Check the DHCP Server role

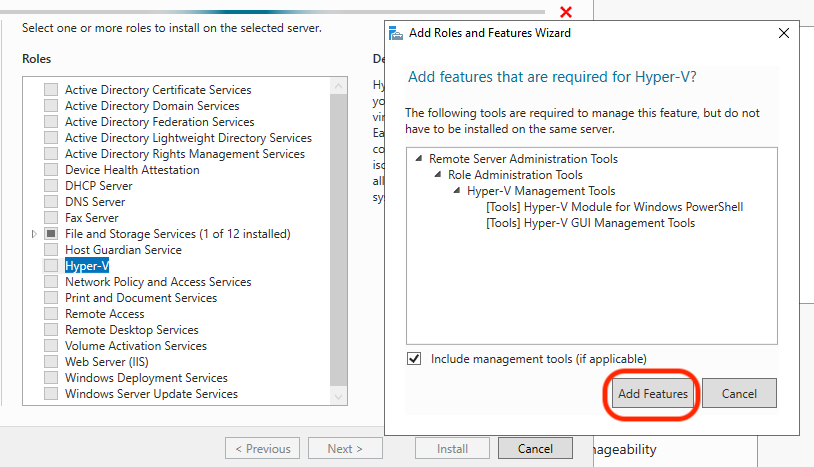coord(51,185)
